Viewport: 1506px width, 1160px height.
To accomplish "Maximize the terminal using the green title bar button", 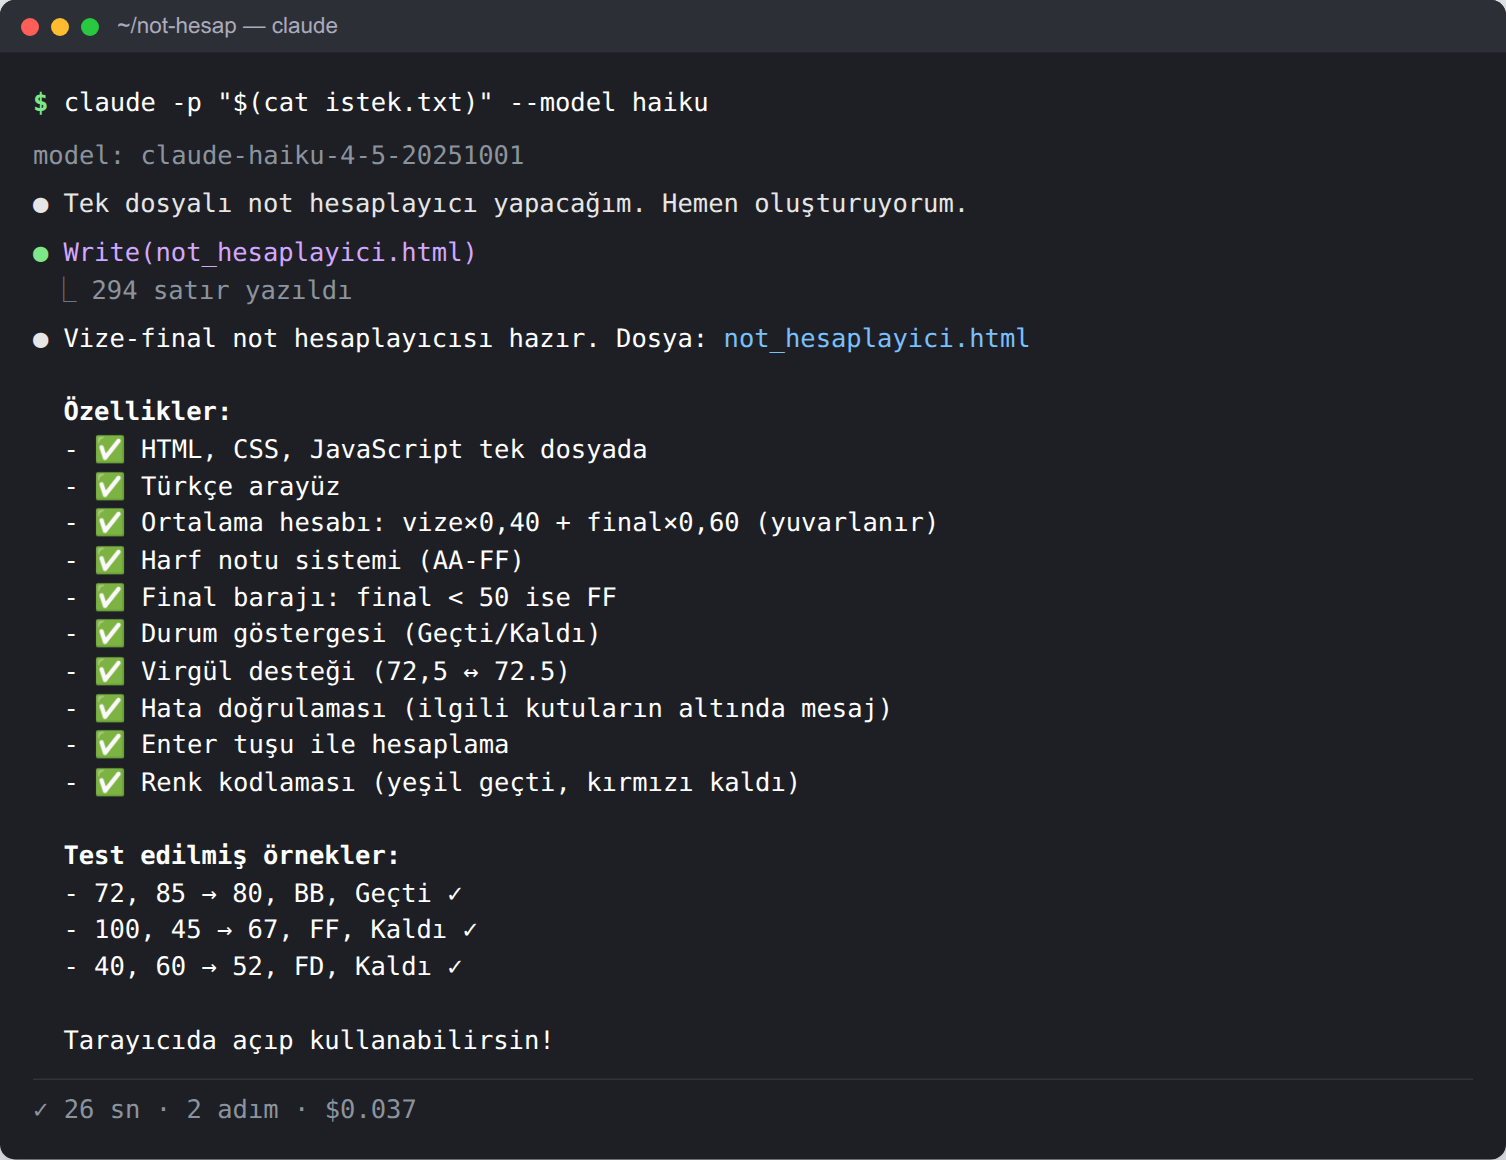I will [90, 27].
